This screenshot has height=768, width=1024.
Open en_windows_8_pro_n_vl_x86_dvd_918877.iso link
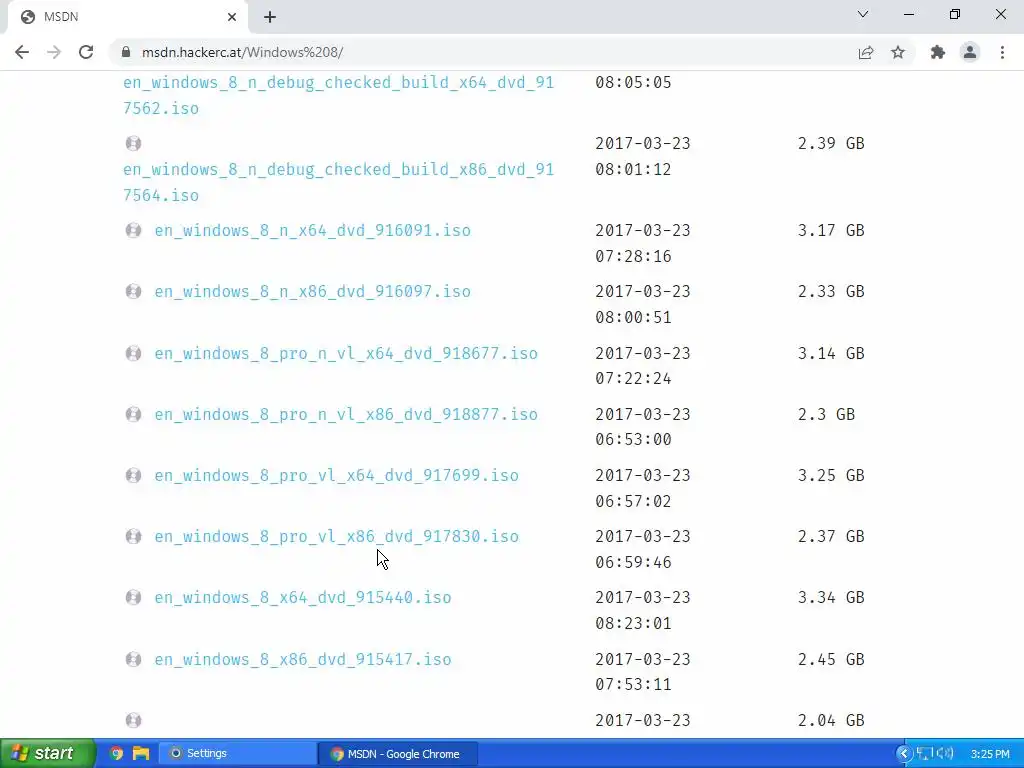coord(346,414)
